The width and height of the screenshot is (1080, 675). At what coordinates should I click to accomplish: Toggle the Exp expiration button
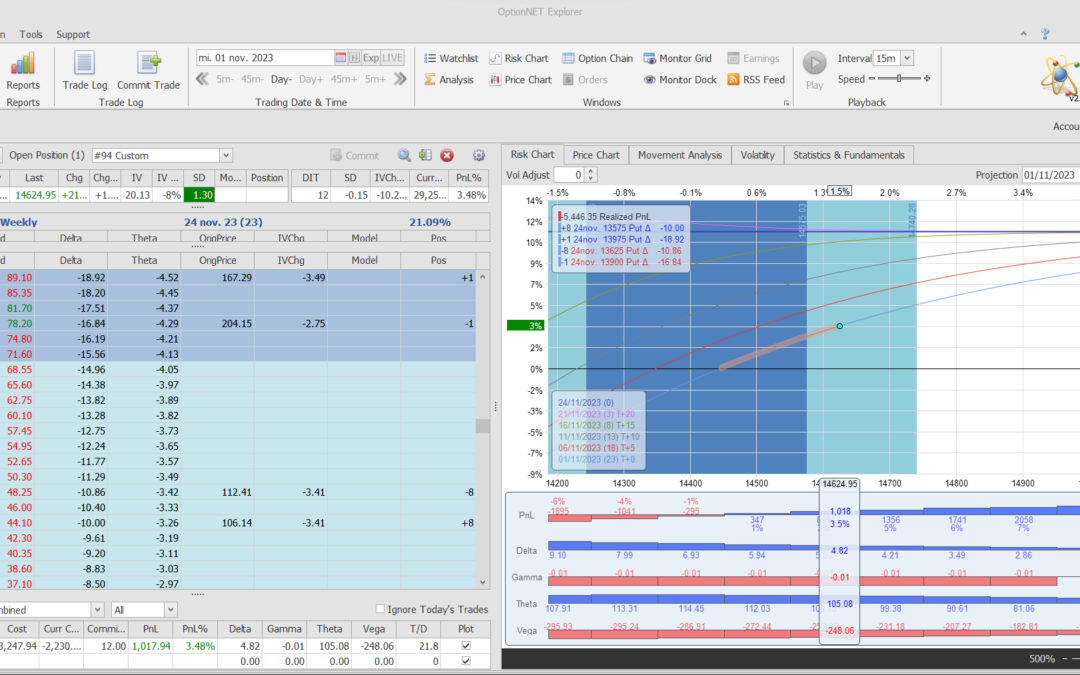click(x=371, y=58)
